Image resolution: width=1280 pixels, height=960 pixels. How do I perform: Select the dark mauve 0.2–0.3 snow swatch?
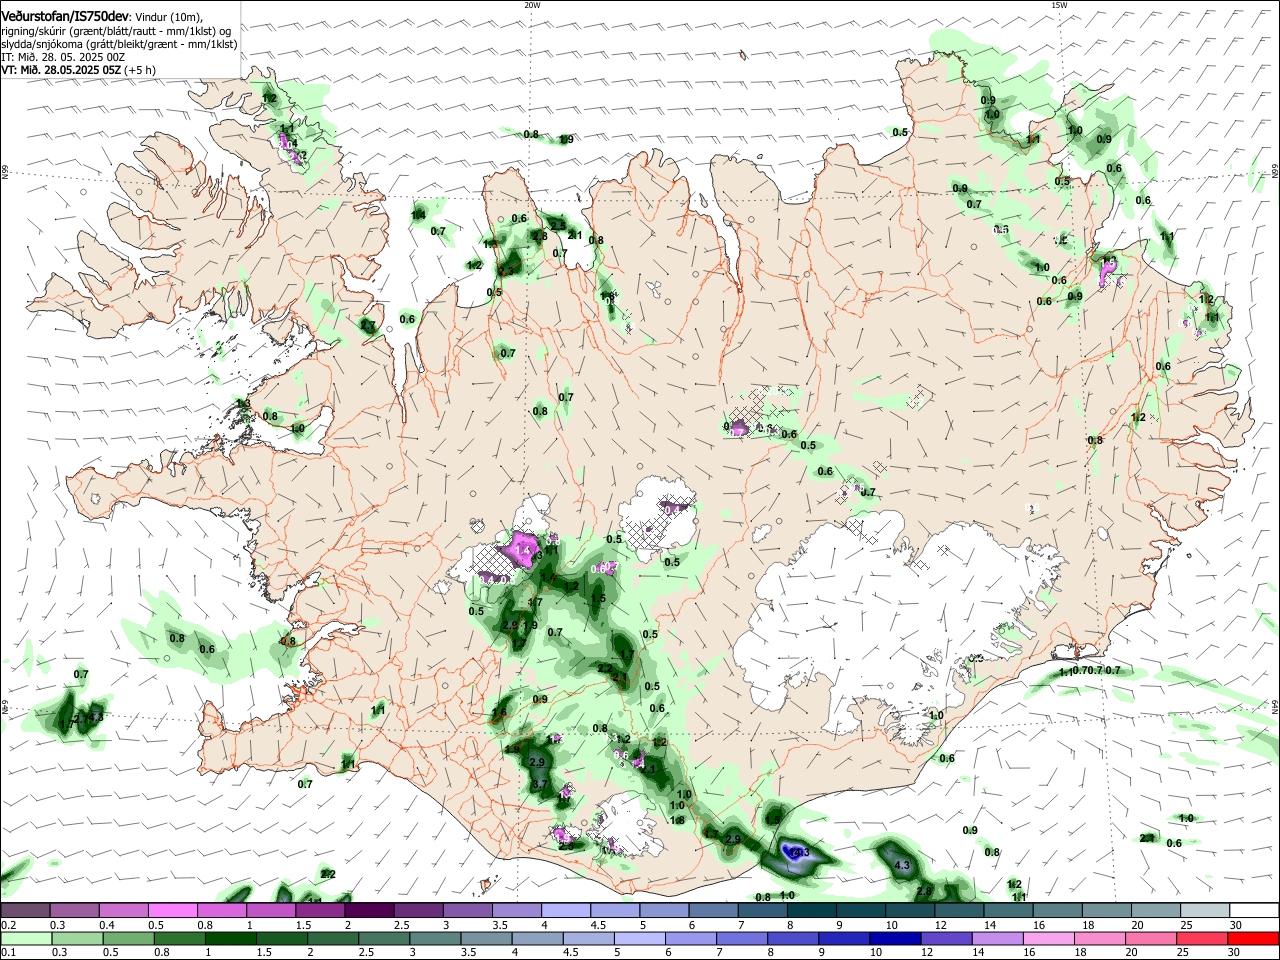click(x=26, y=911)
